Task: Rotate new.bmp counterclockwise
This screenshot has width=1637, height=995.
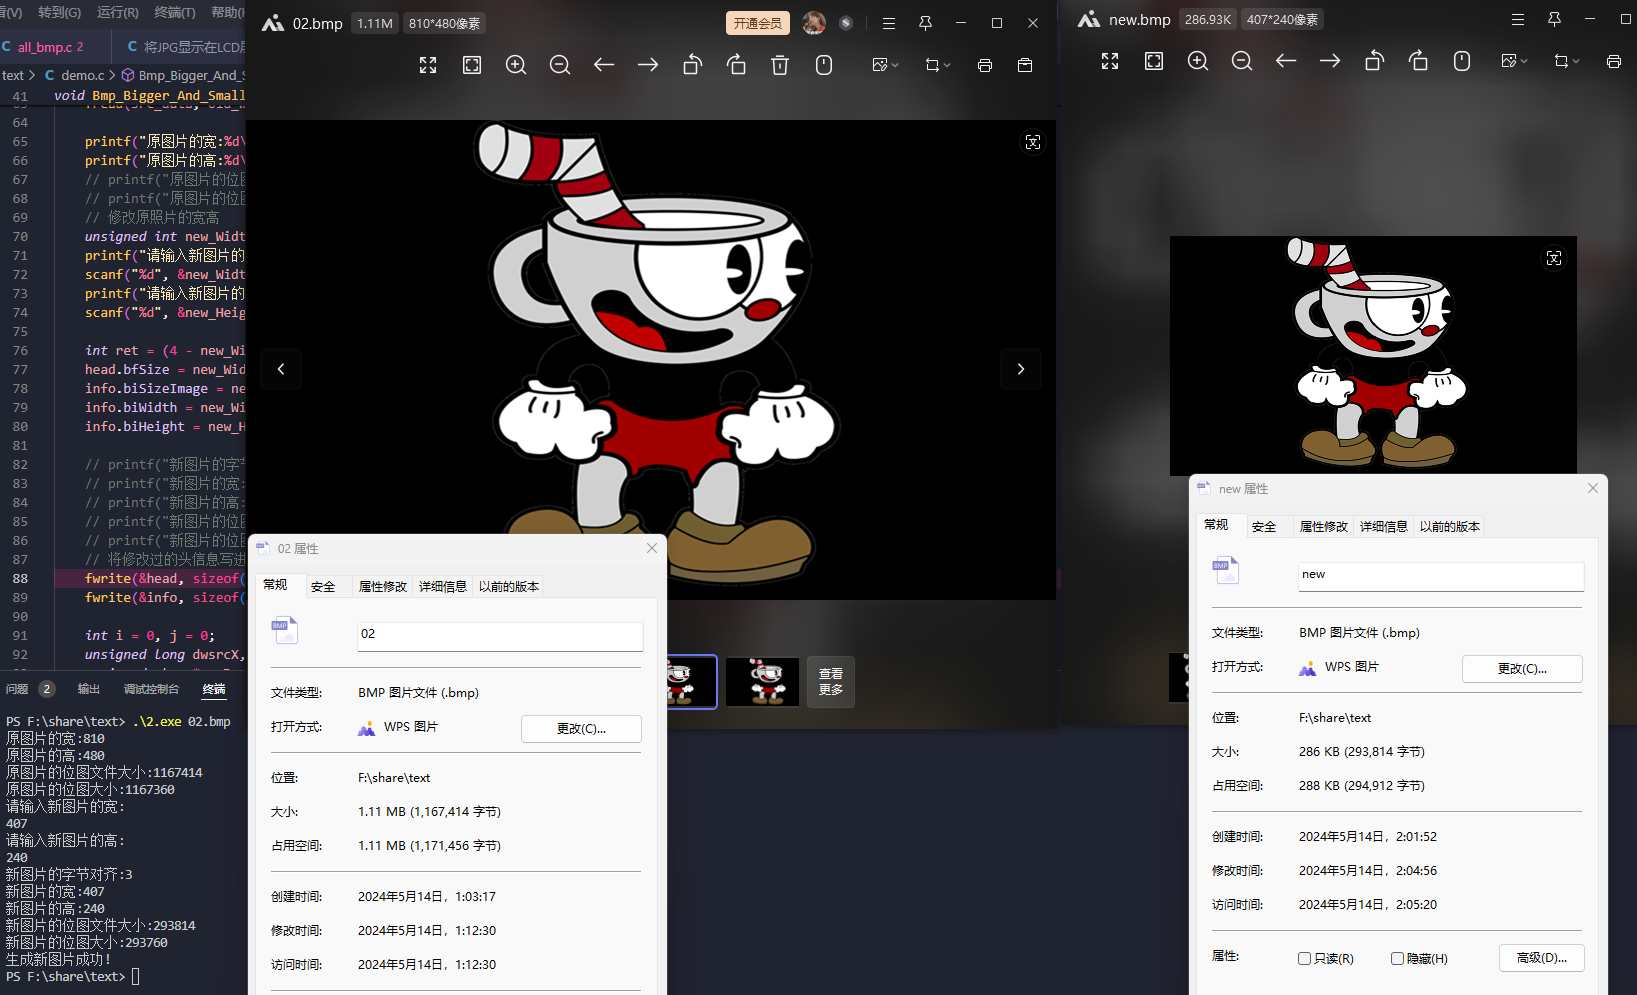Action: [1374, 61]
